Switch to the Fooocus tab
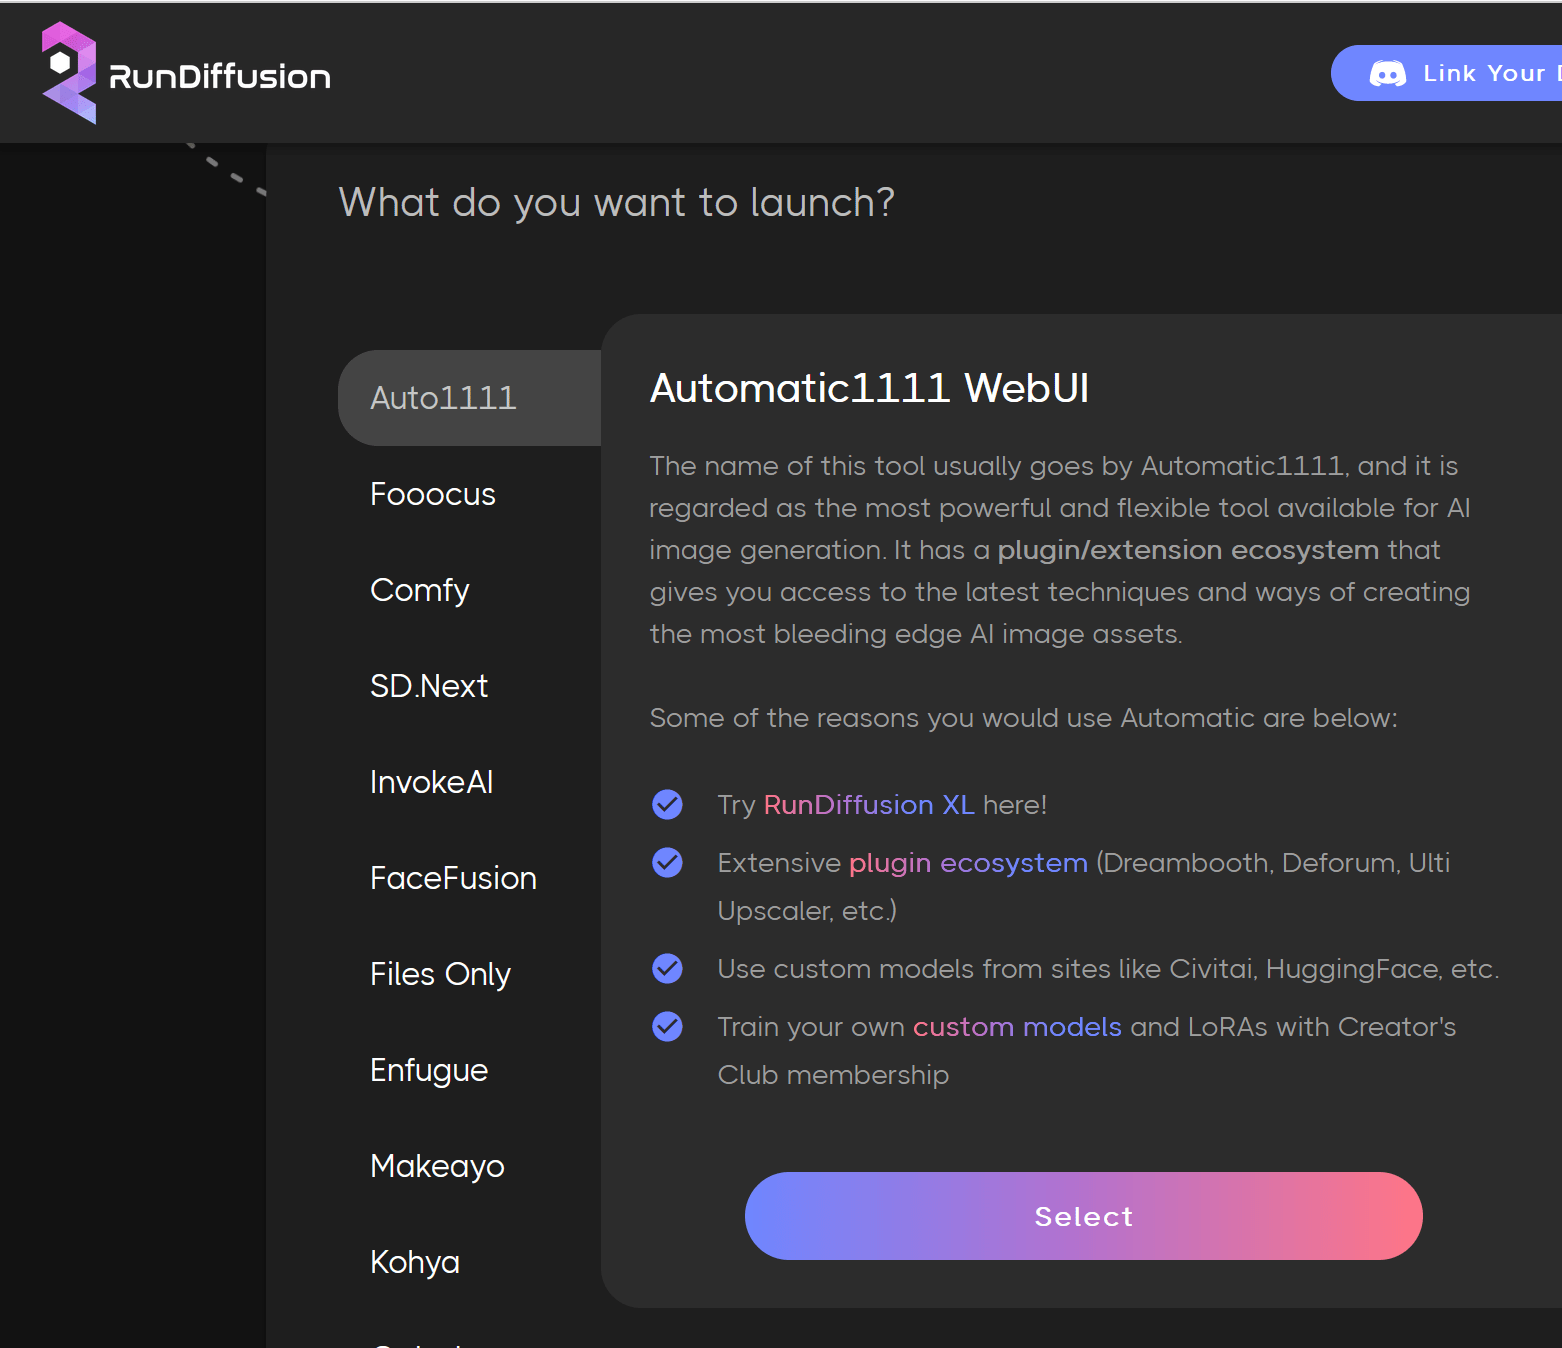This screenshot has width=1562, height=1348. [433, 494]
